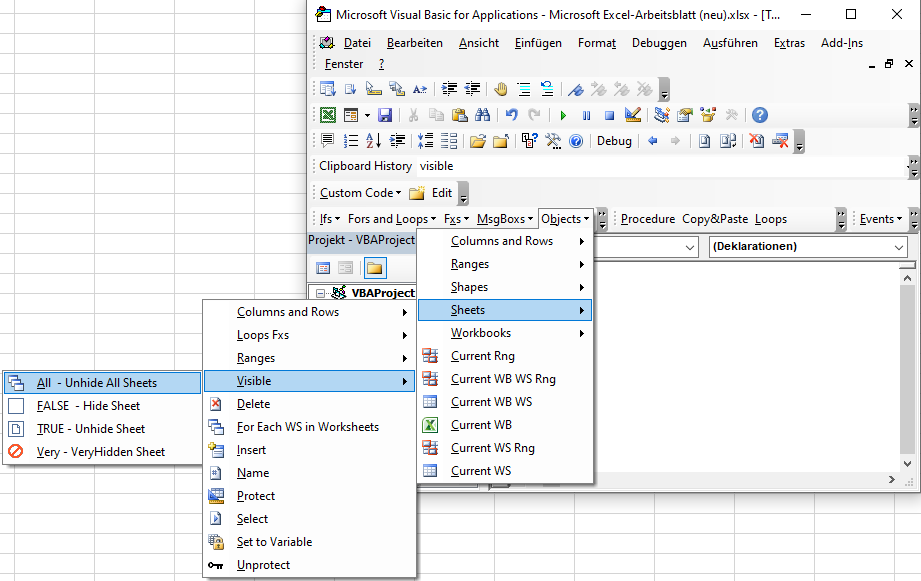Click the blue left arrow navigation icon
Image resolution: width=921 pixels, height=581 pixels.
[653, 141]
